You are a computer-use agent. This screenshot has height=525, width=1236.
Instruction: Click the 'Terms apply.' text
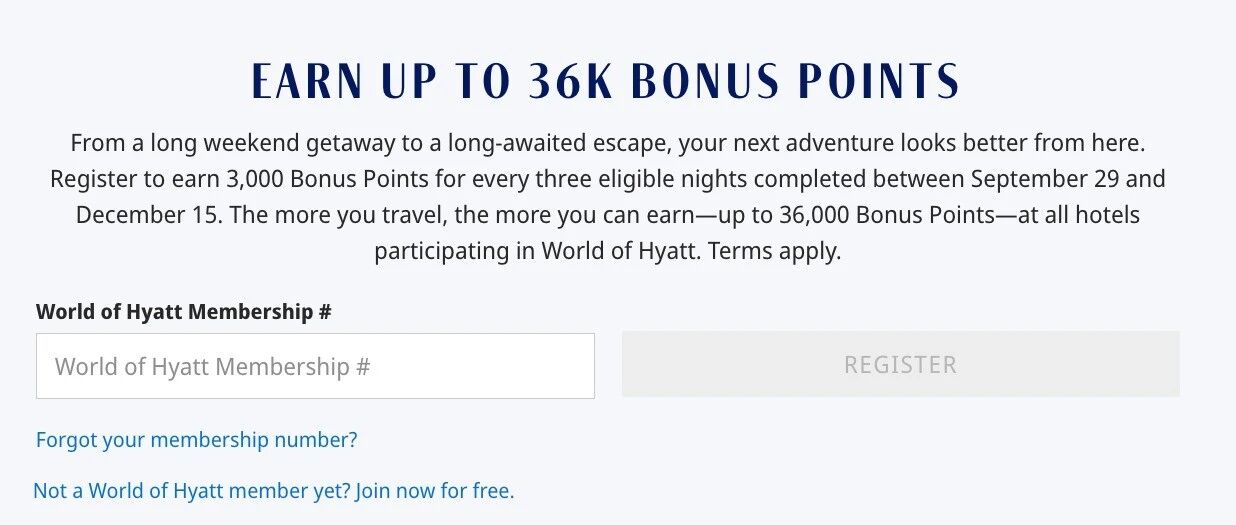tap(777, 251)
